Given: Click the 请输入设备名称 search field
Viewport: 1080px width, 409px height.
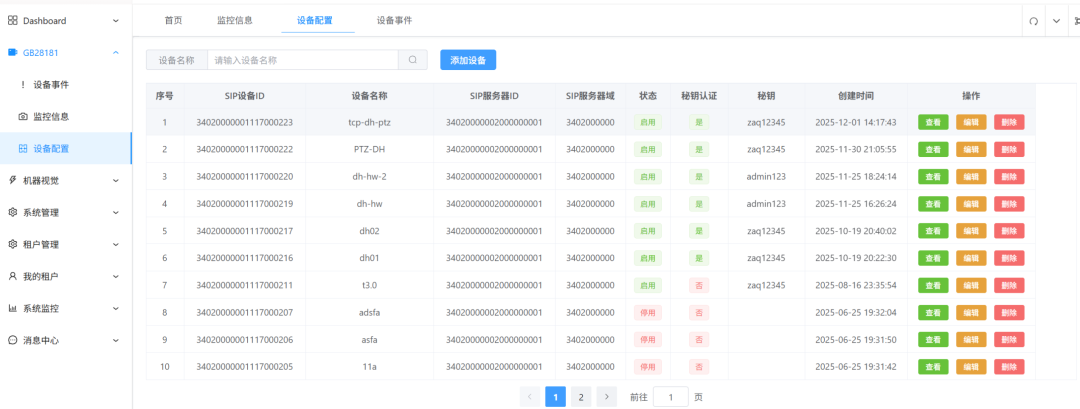Looking at the screenshot, I should 302,60.
